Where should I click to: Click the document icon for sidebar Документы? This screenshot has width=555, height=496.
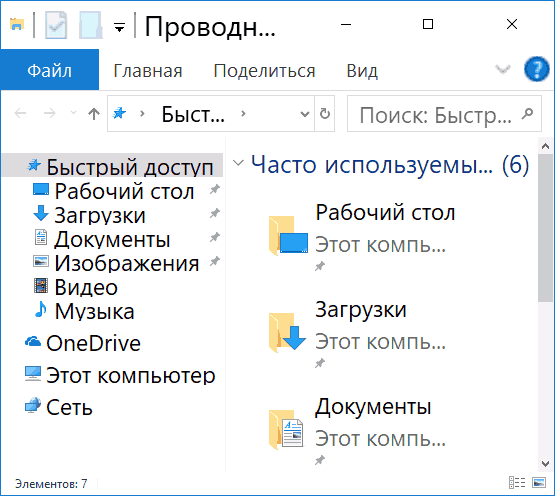pyautogui.click(x=41, y=237)
